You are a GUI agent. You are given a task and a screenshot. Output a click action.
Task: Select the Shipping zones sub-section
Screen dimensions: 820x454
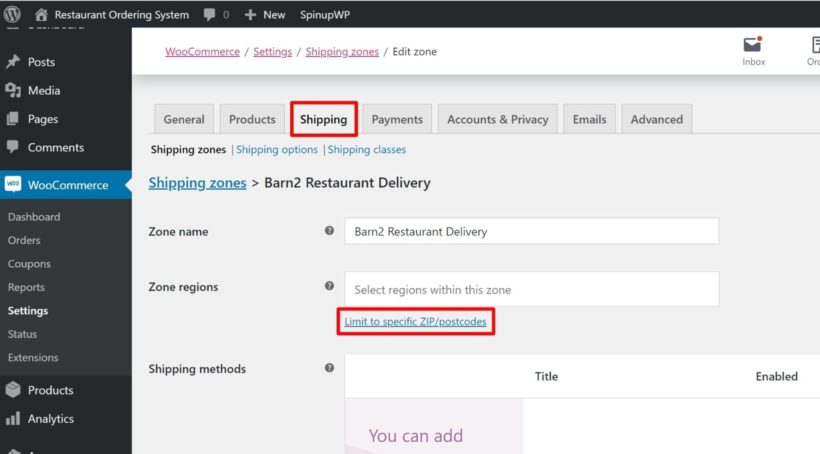188,150
